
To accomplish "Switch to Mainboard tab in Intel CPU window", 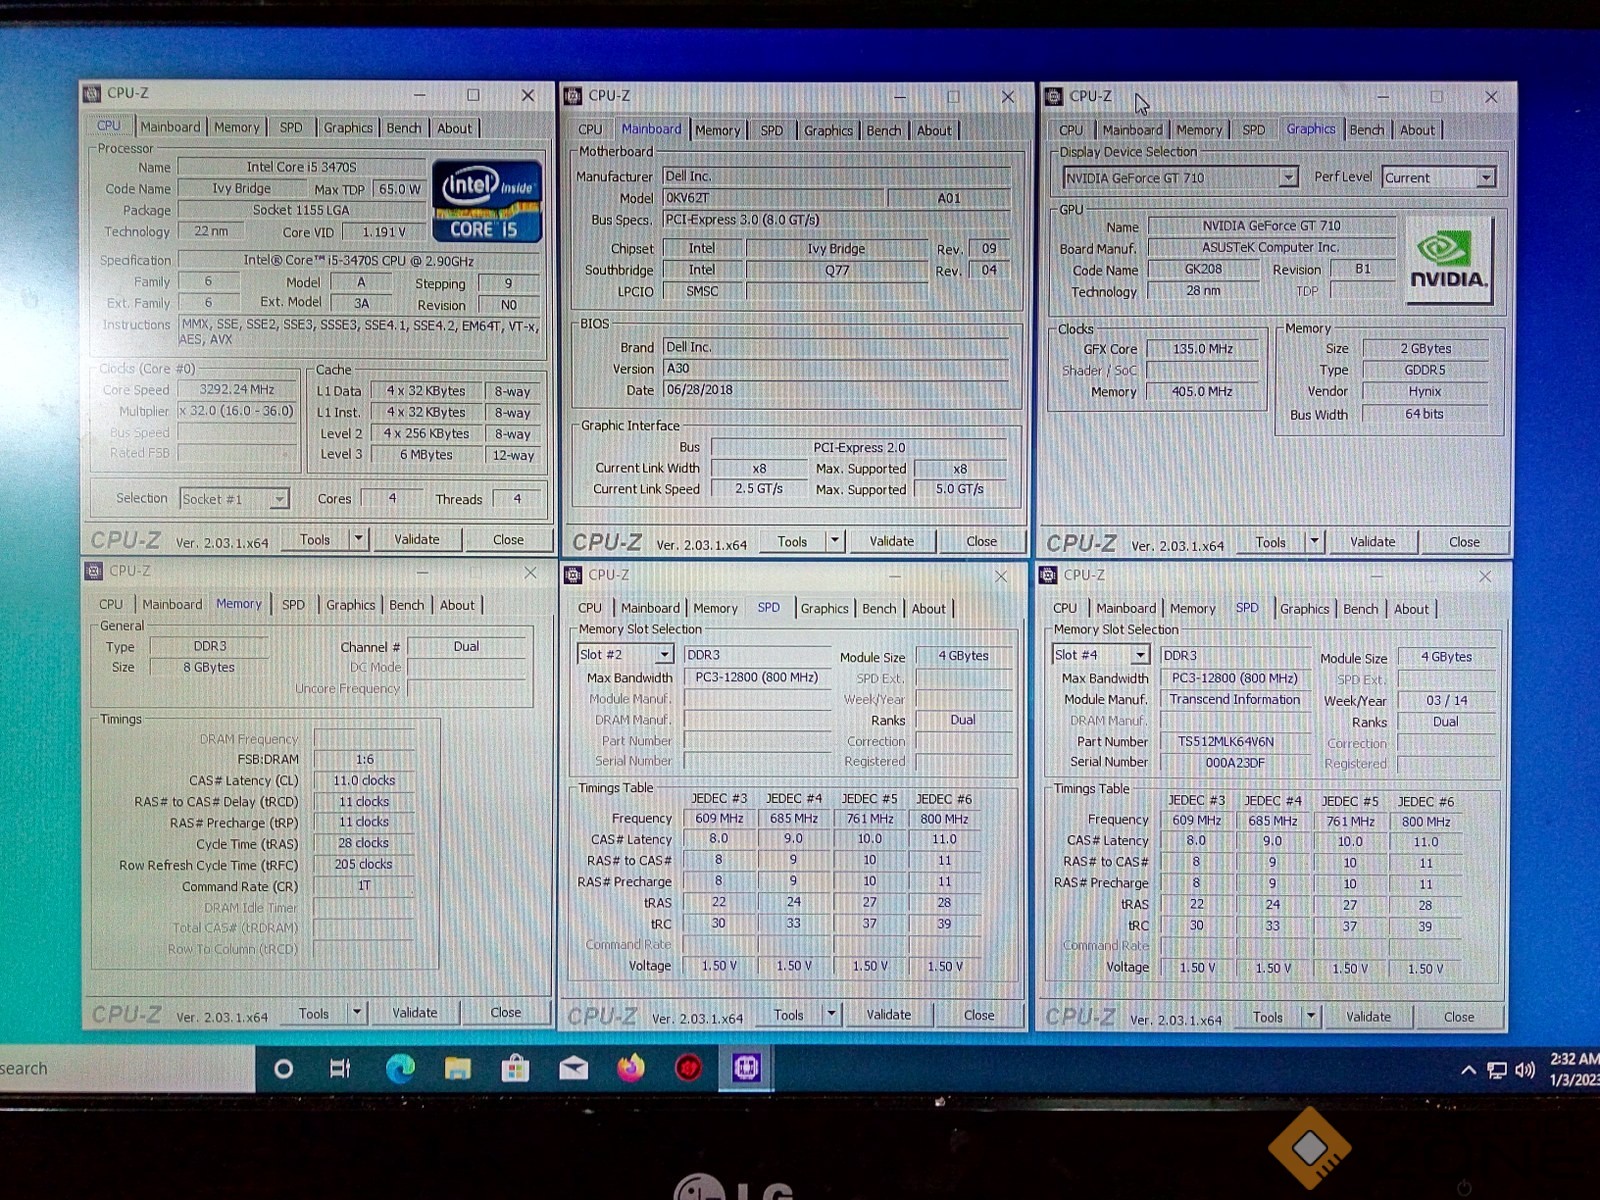I will point(170,127).
